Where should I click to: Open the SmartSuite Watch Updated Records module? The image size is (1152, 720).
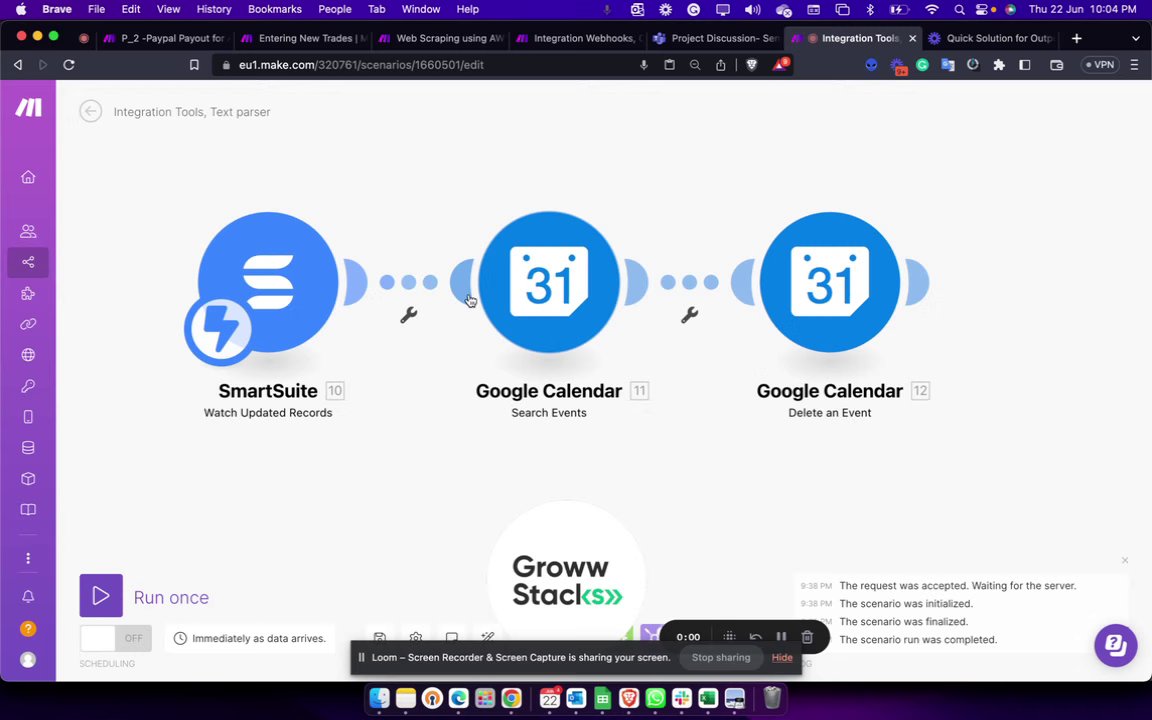point(268,282)
